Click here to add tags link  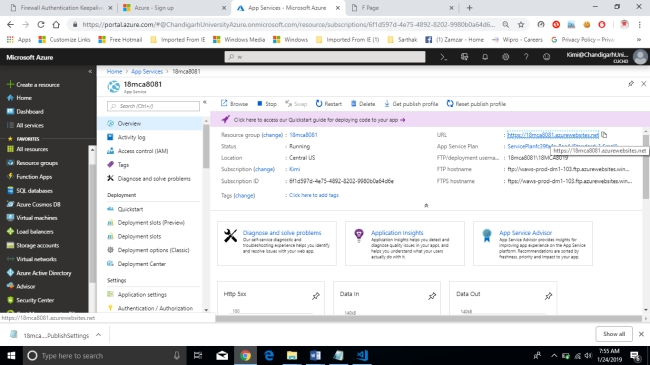coord(314,195)
